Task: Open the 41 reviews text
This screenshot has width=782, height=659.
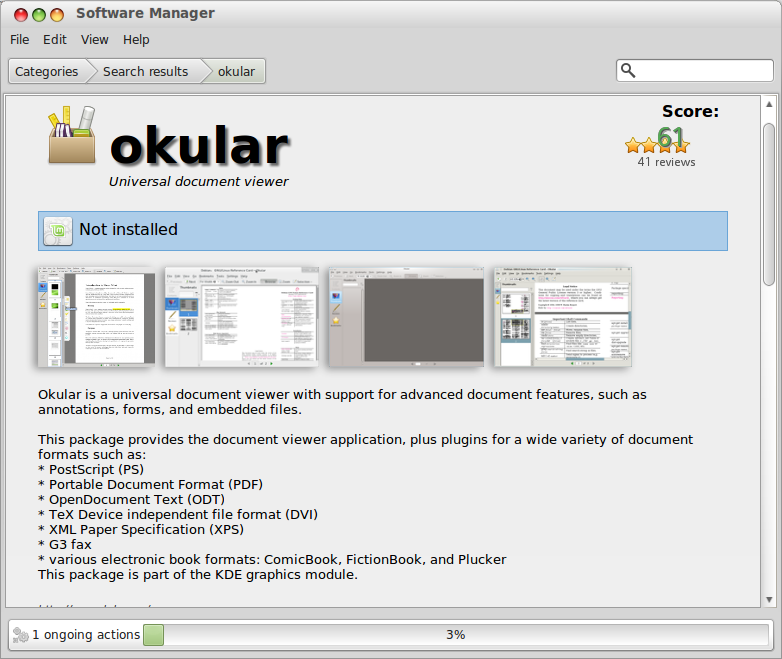Action: coord(666,162)
